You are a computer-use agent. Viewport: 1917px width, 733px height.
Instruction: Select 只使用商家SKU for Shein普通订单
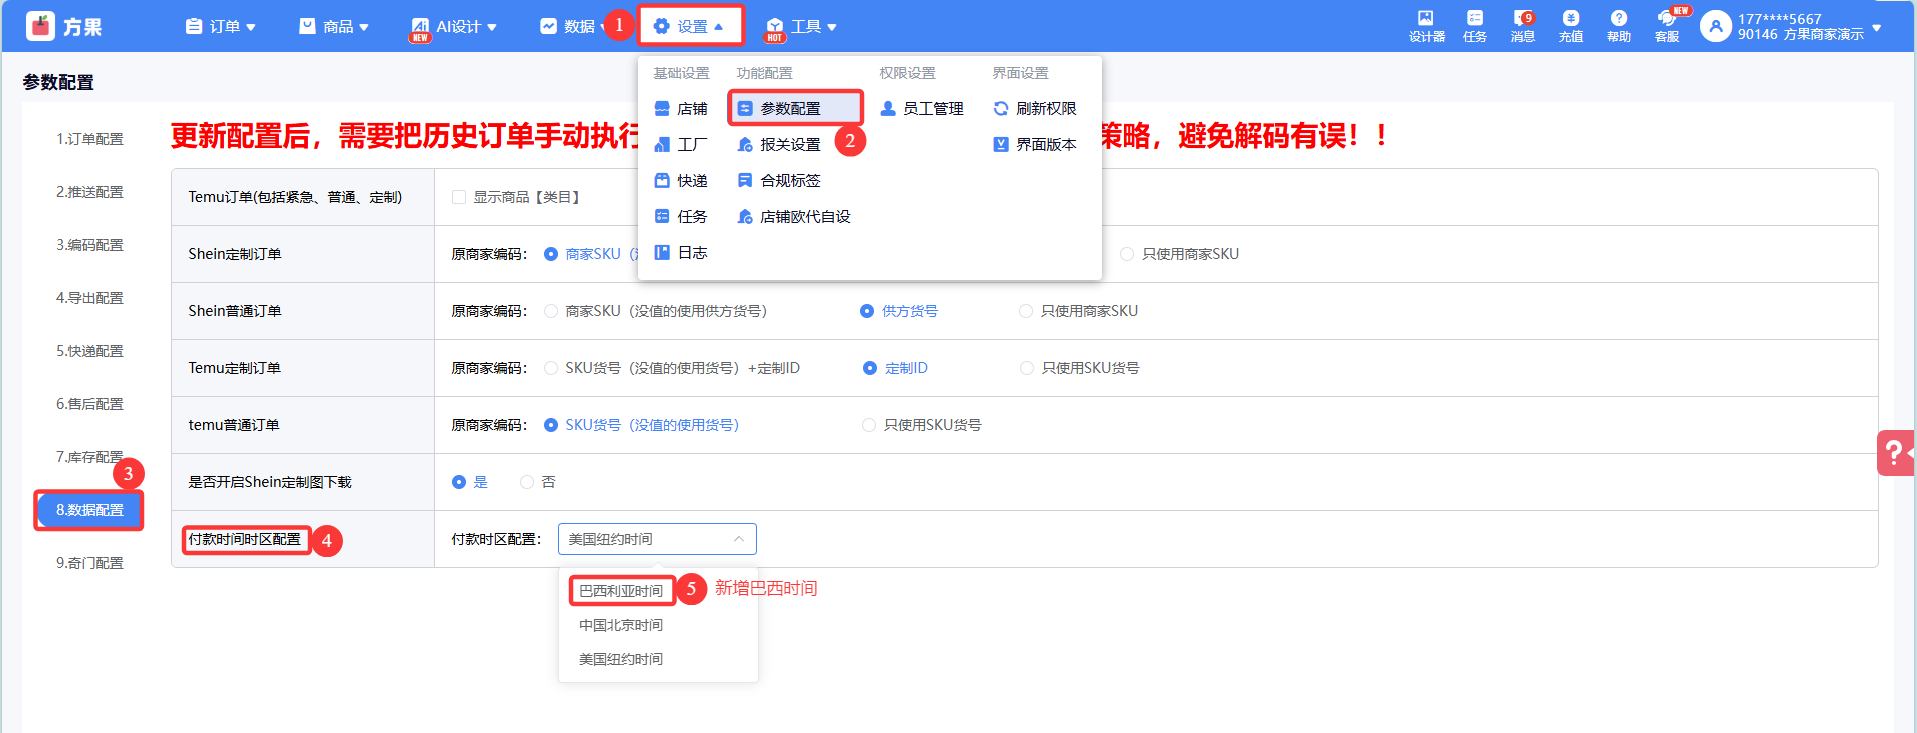[x=1026, y=311]
